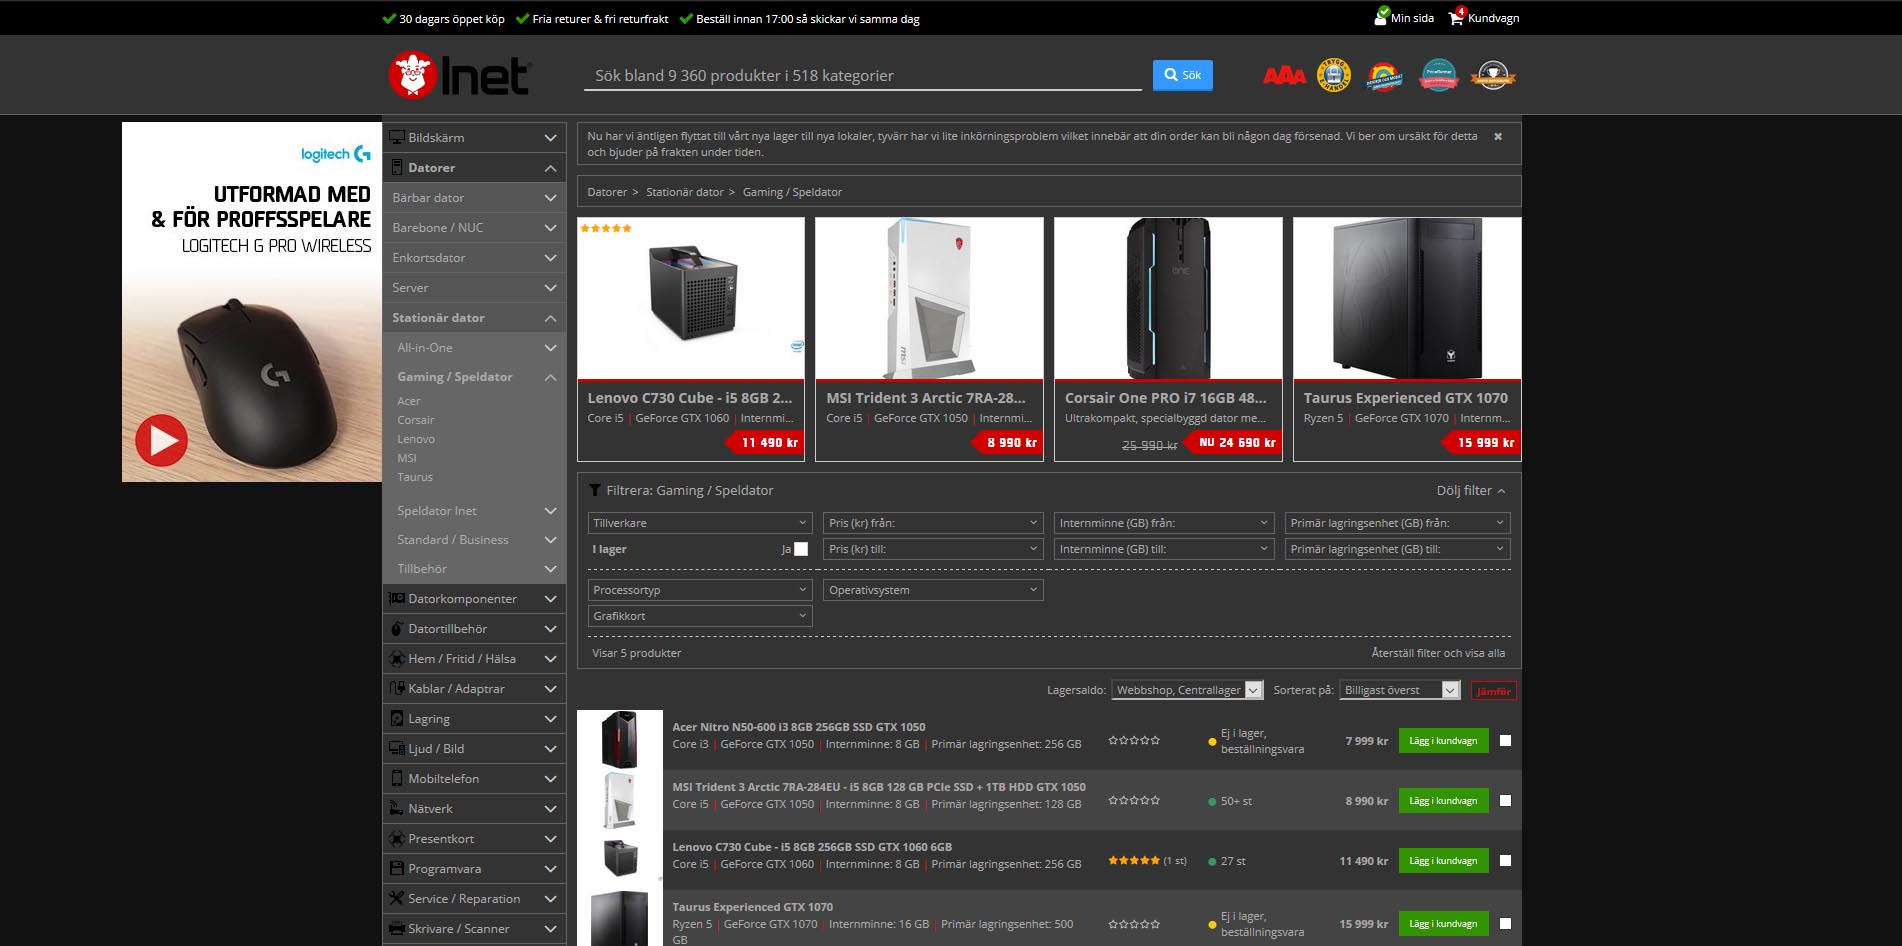The image size is (1902, 946).
Task: Open the Kundvagn shopping cart icon
Action: click(1457, 17)
